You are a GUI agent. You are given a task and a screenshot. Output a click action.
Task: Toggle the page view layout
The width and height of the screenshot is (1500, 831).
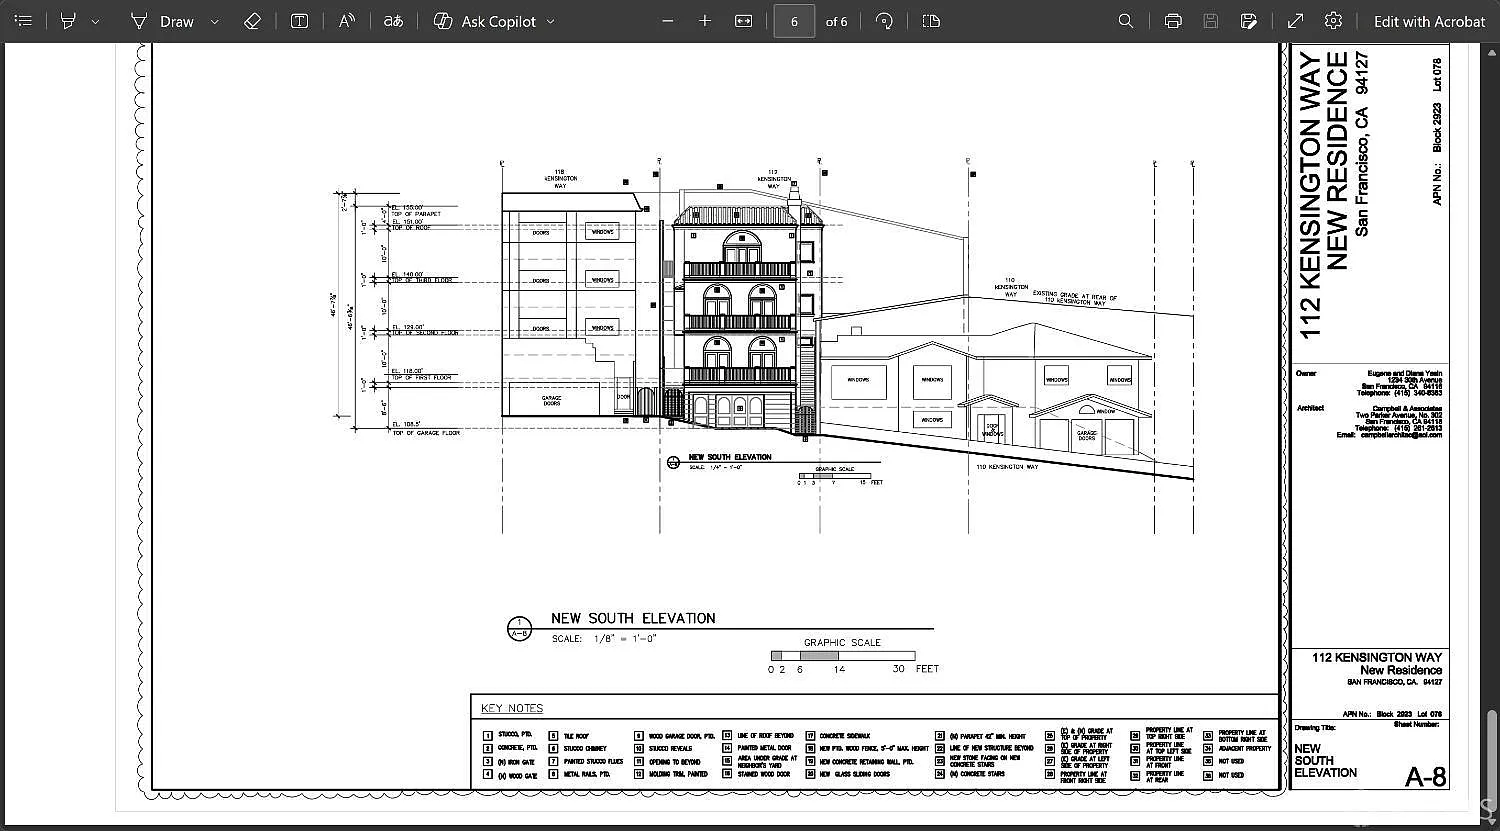(x=931, y=21)
